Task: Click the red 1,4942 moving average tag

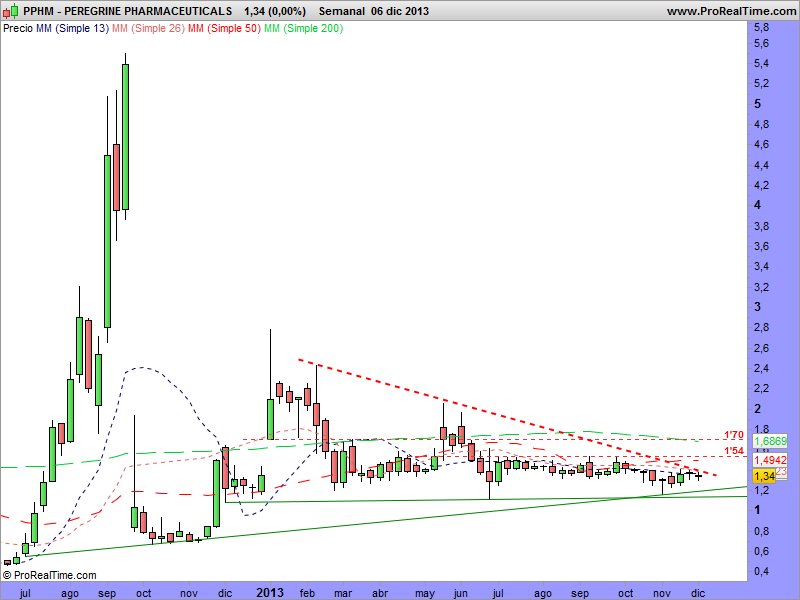Action: pos(770,460)
